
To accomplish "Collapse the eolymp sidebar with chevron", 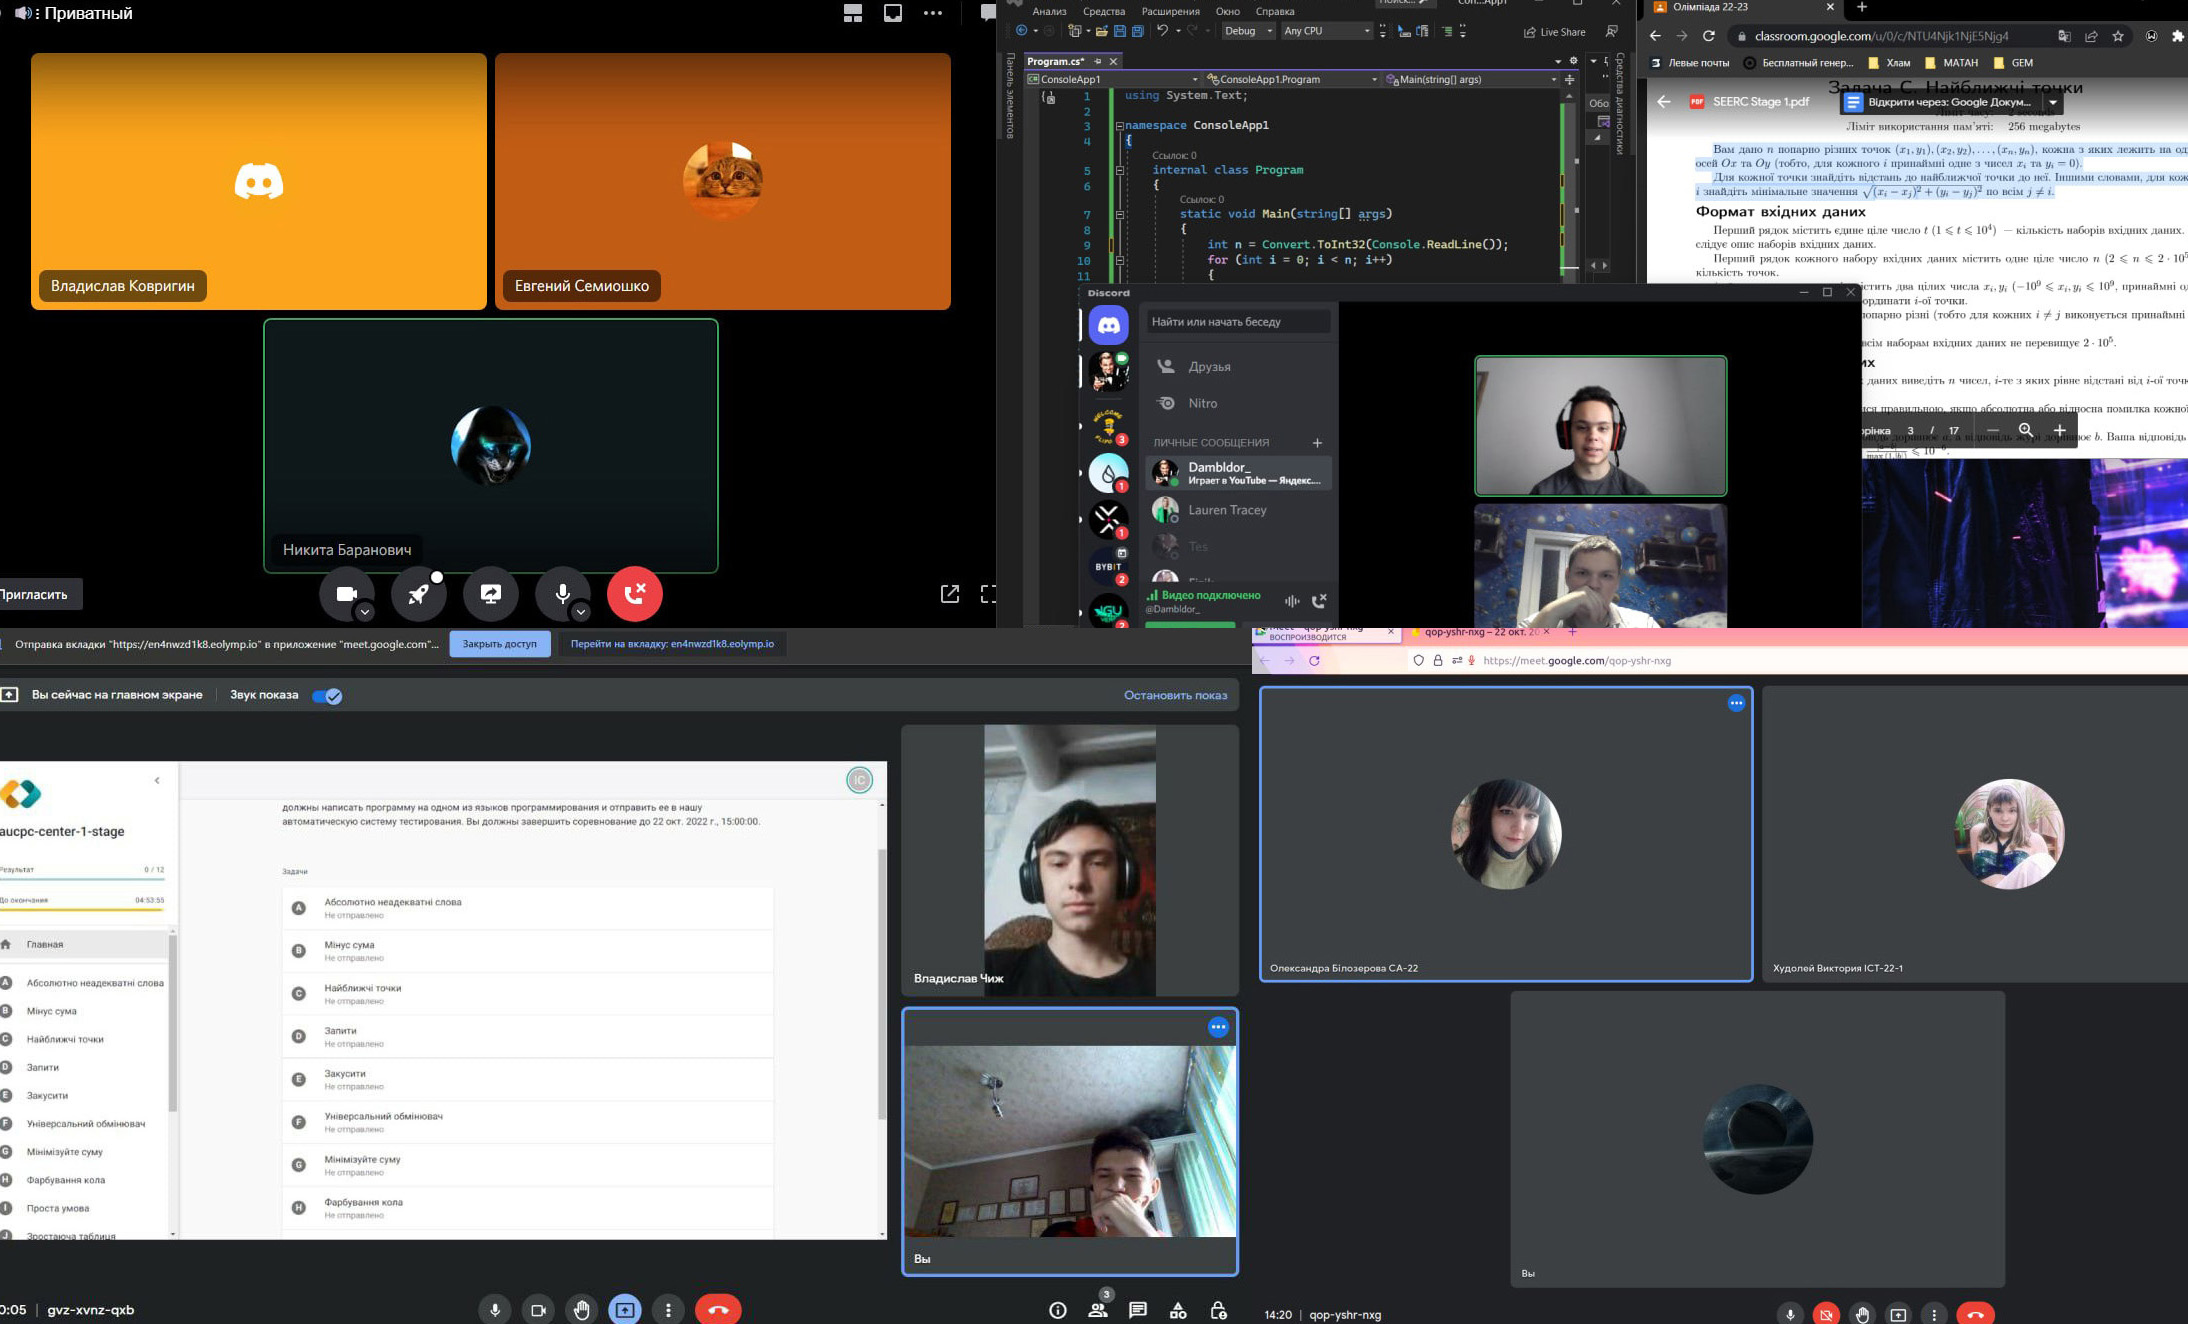I will click(157, 780).
